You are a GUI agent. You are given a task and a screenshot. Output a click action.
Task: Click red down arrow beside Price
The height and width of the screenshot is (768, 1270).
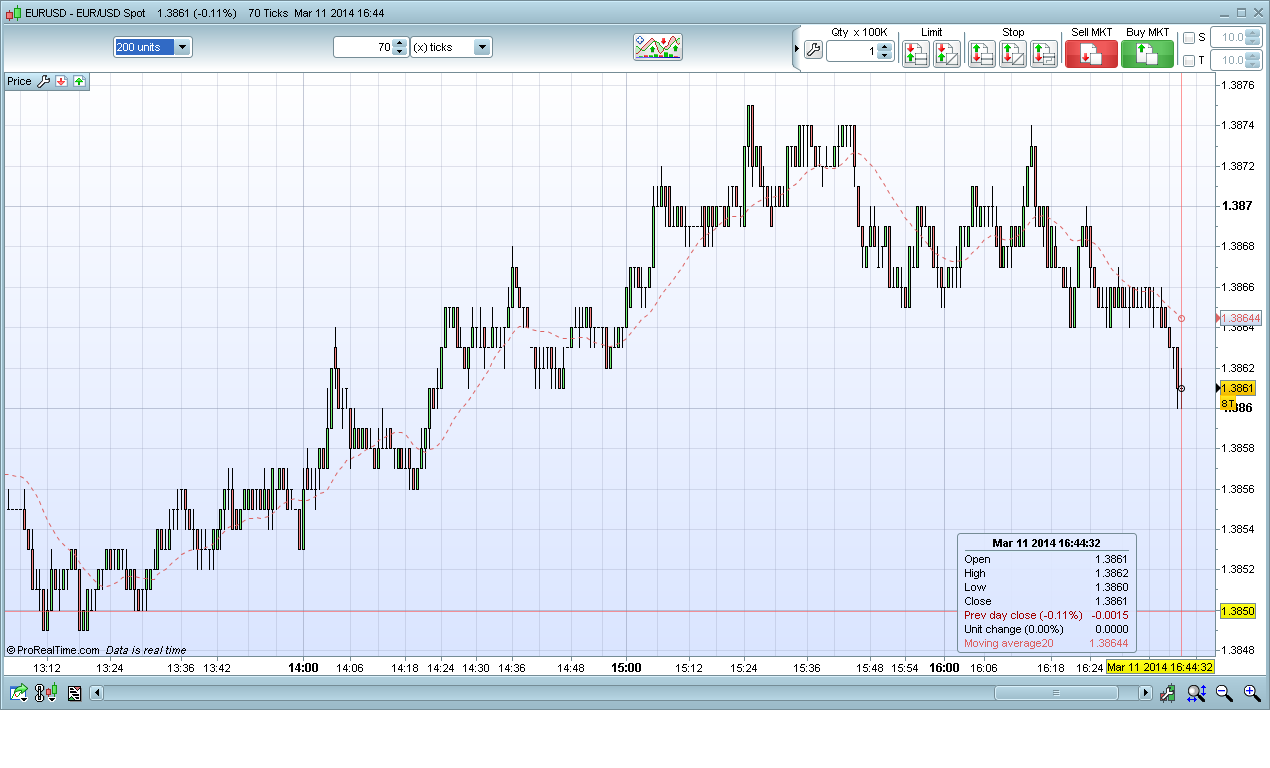pos(61,81)
